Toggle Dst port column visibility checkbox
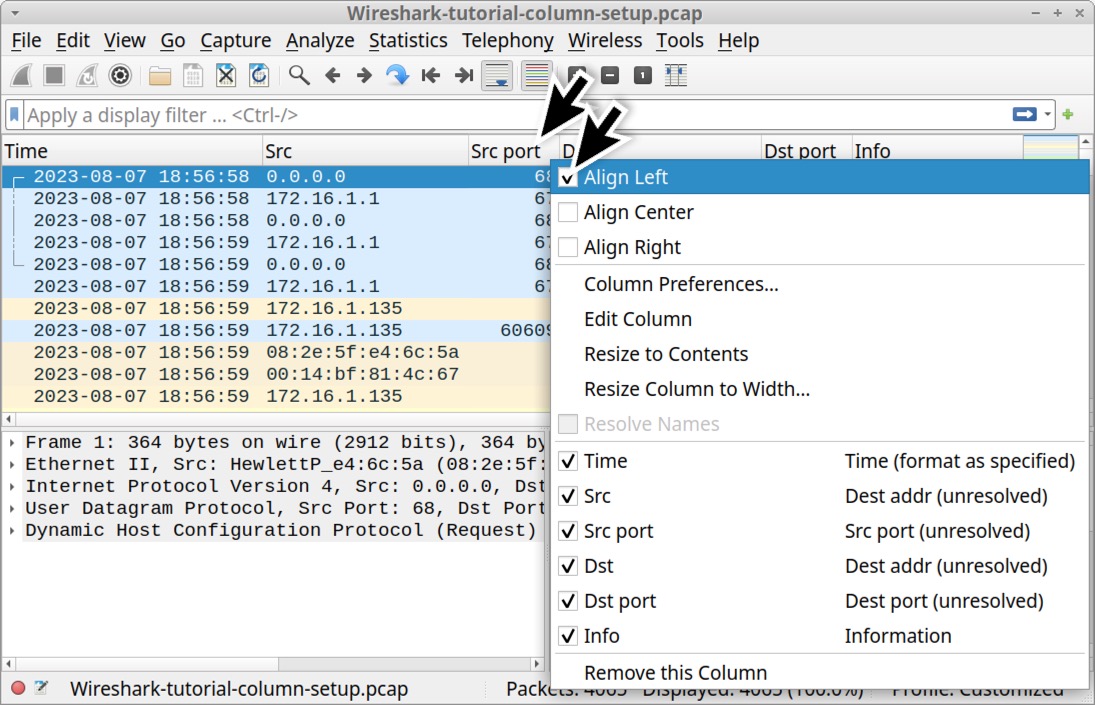This screenshot has height=705, width=1095. coord(568,601)
